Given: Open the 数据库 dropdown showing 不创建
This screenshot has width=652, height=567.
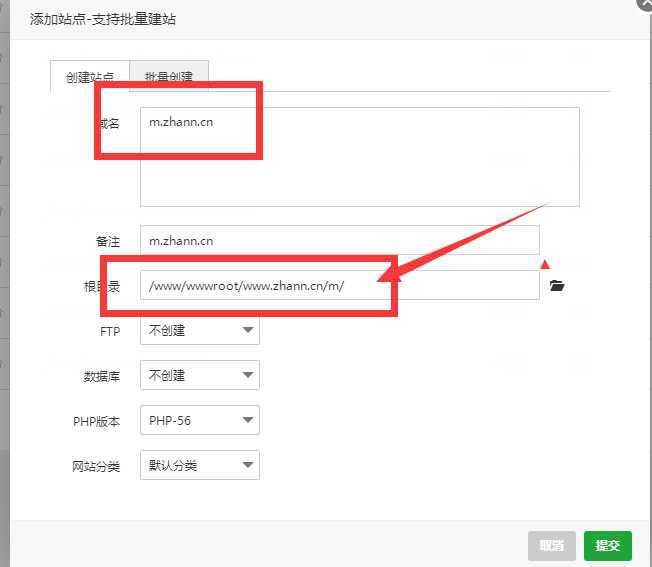Looking at the screenshot, I should (200, 375).
